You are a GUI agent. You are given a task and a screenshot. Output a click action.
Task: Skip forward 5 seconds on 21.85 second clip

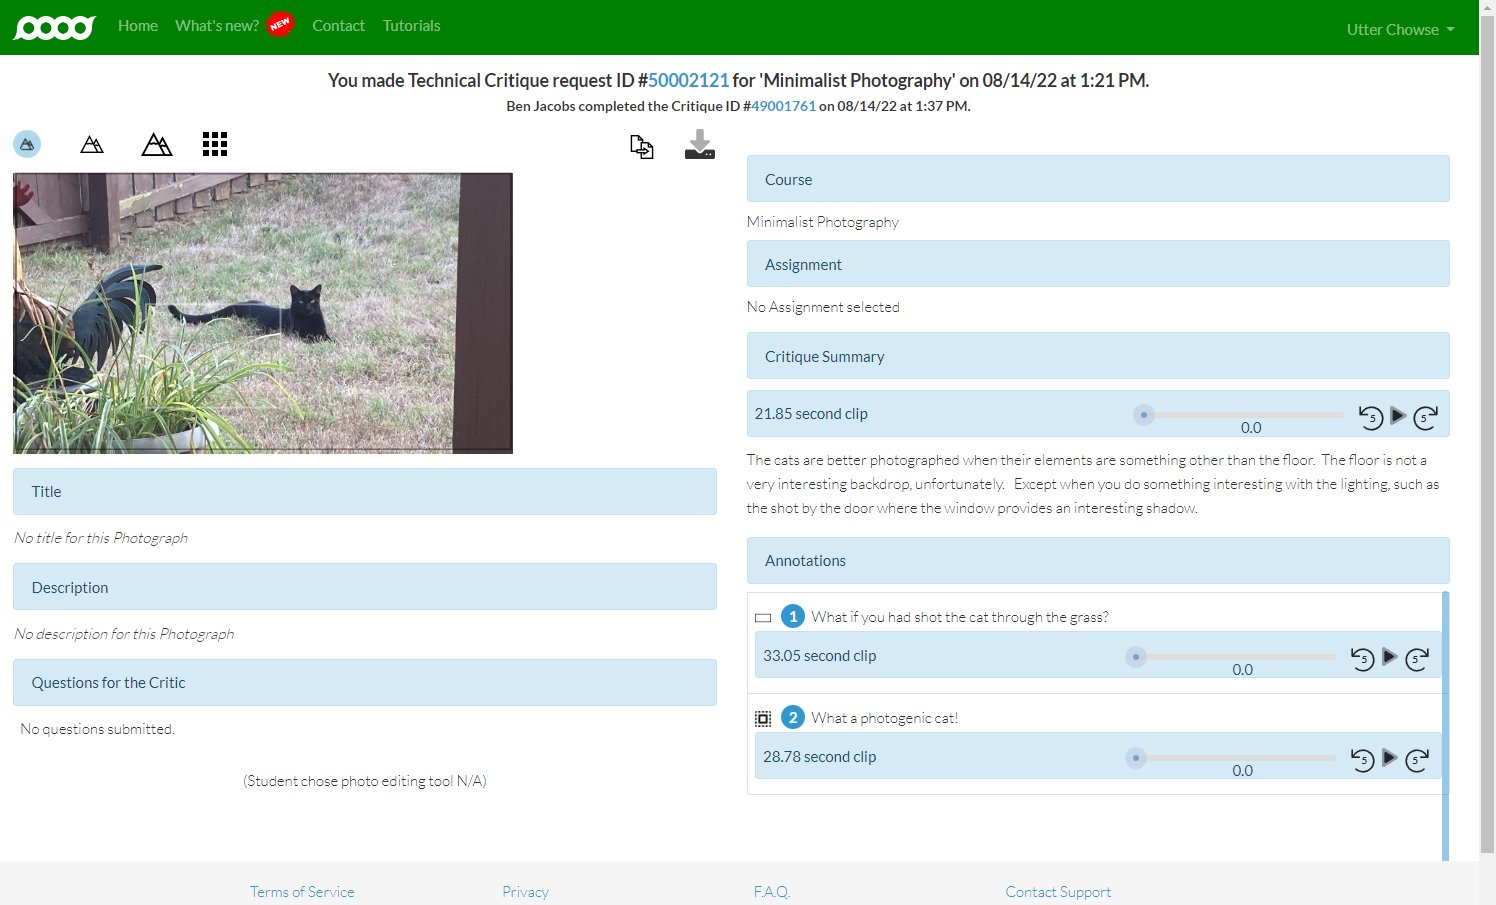pos(1426,417)
